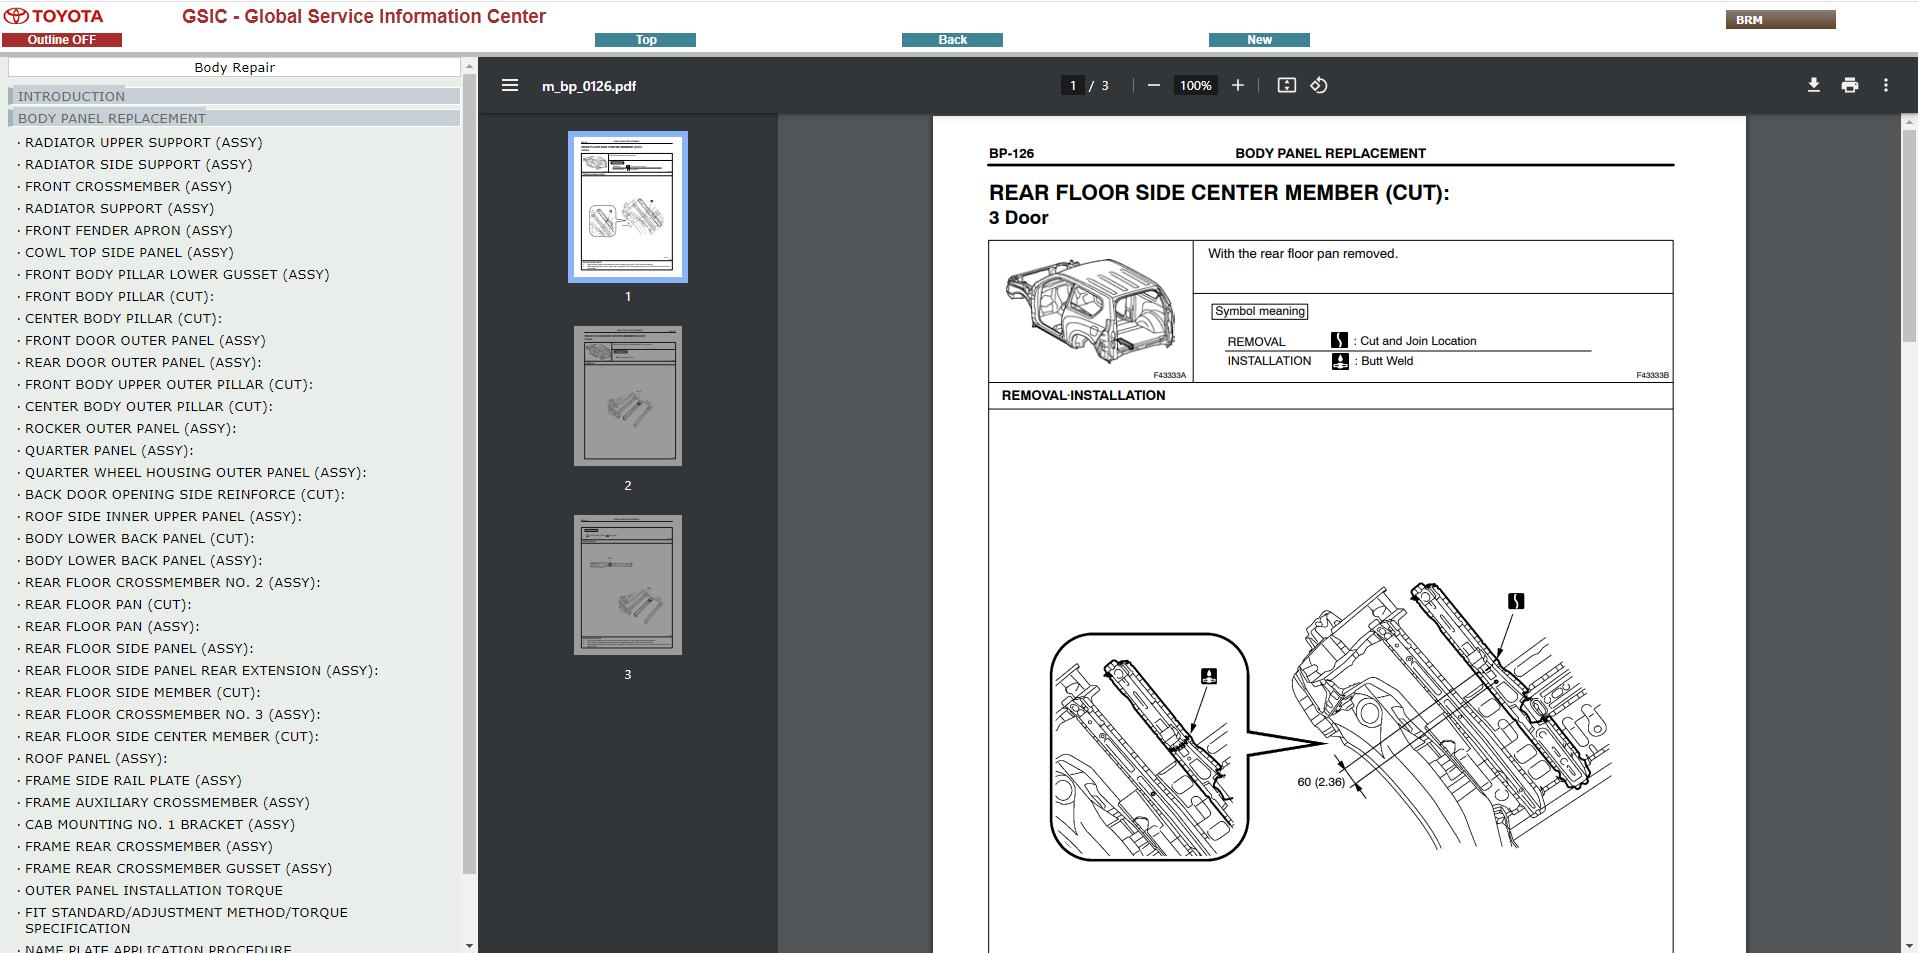This screenshot has height=953, width=1918.
Task: Collapse the BODY PANEL REPLACEMENT section
Action: (x=234, y=118)
